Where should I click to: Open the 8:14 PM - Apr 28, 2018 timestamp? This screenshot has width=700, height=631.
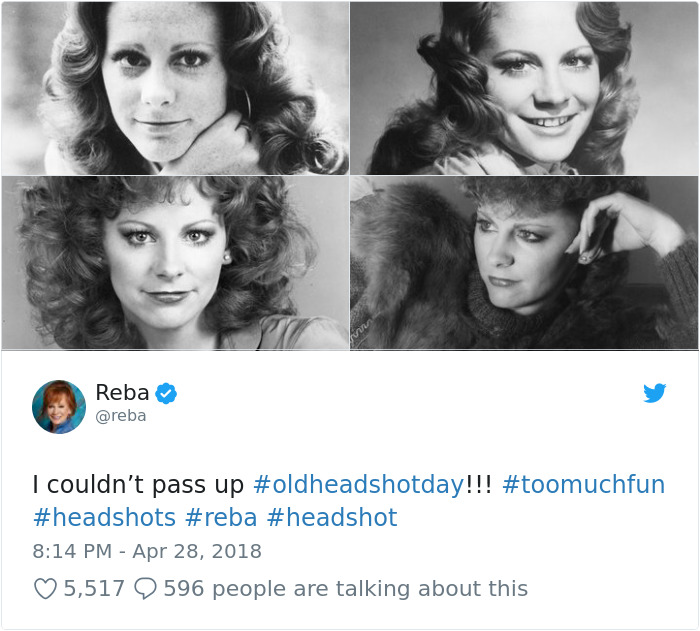tap(147, 551)
